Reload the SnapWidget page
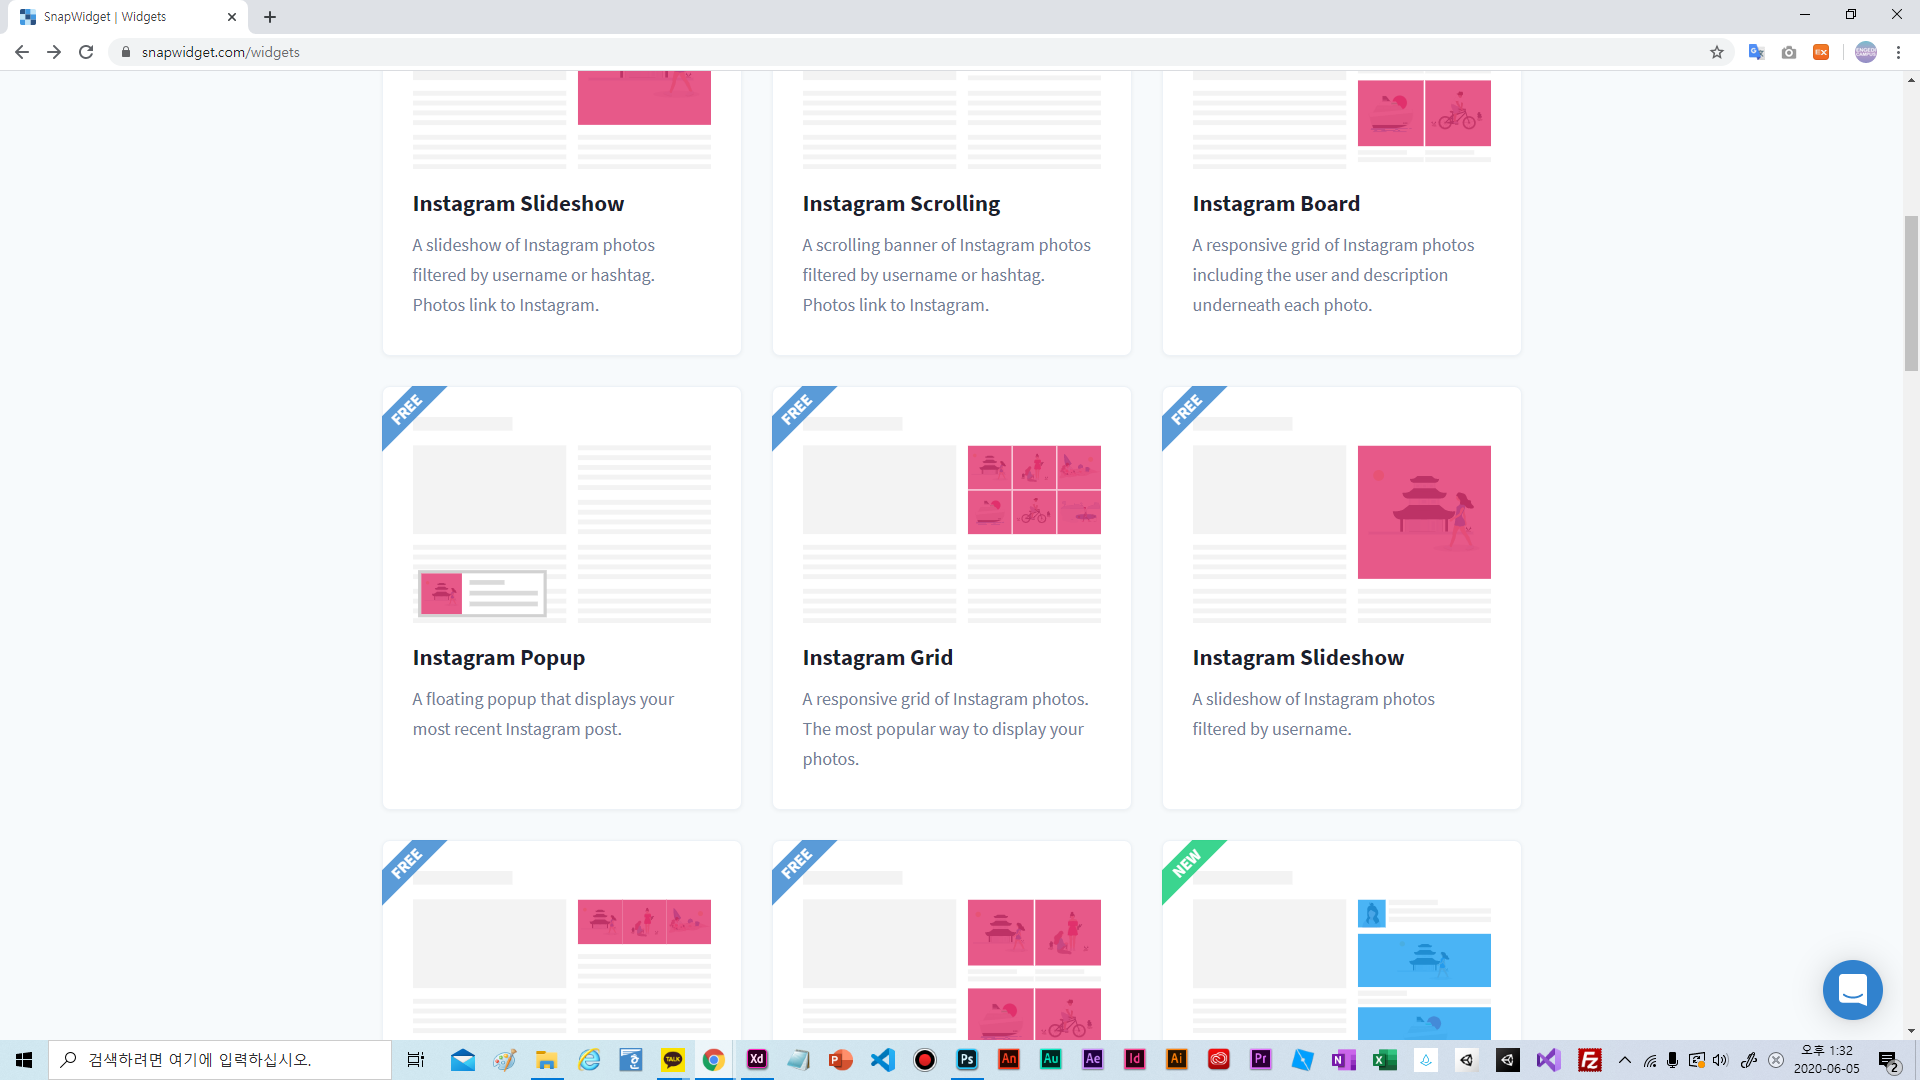The width and height of the screenshot is (1920, 1080). click(86, 52)
